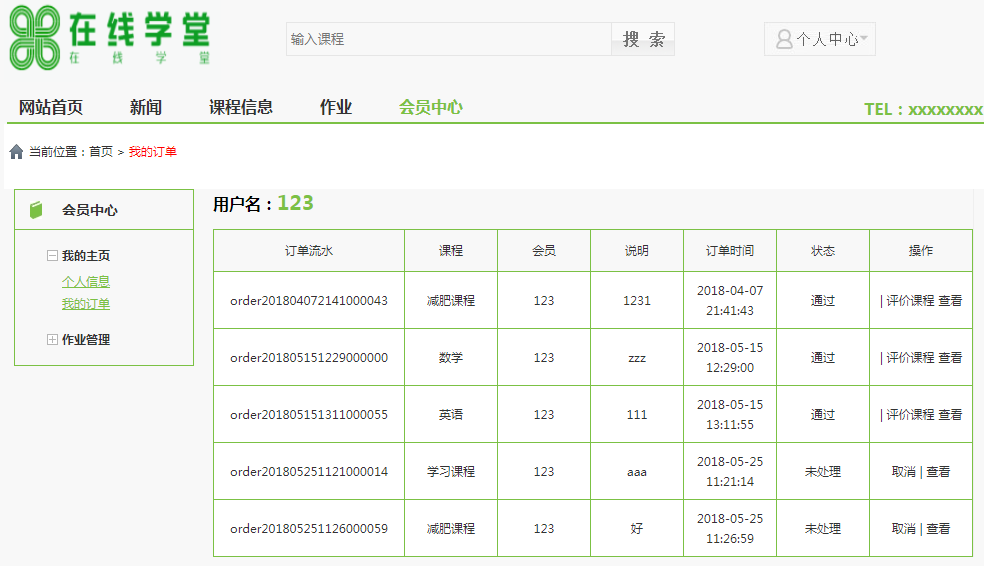
Task: Click 评价课程 for order201804072141000043
Action: point(910,301)
